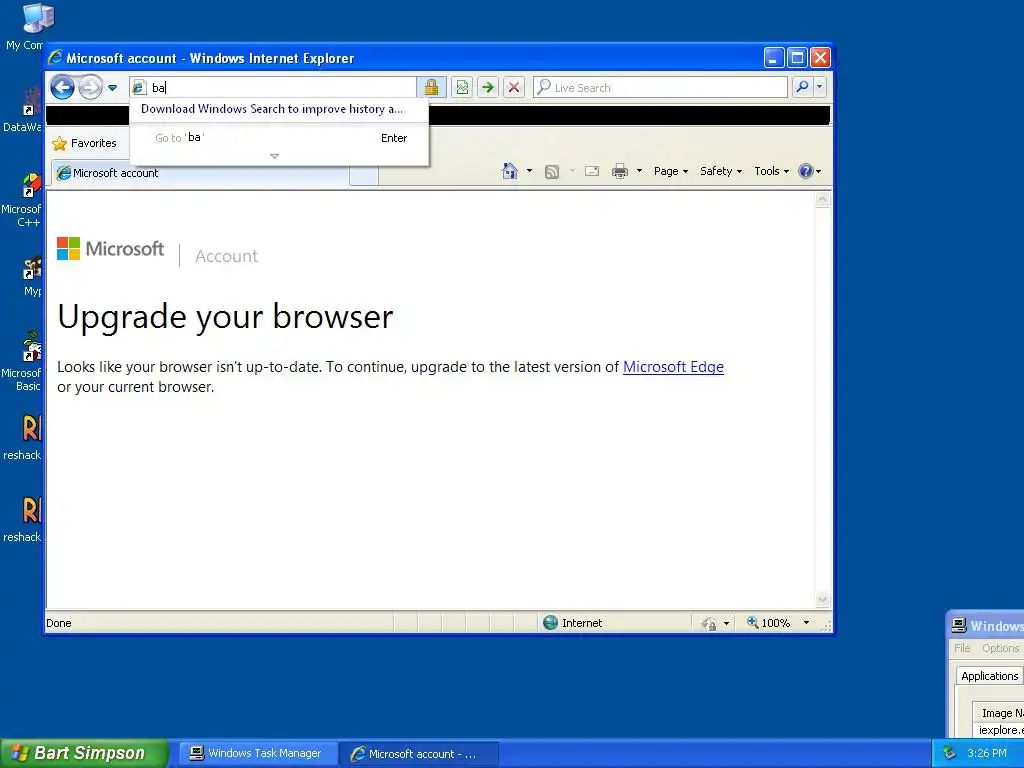Open the Page menu

(671, 171)
